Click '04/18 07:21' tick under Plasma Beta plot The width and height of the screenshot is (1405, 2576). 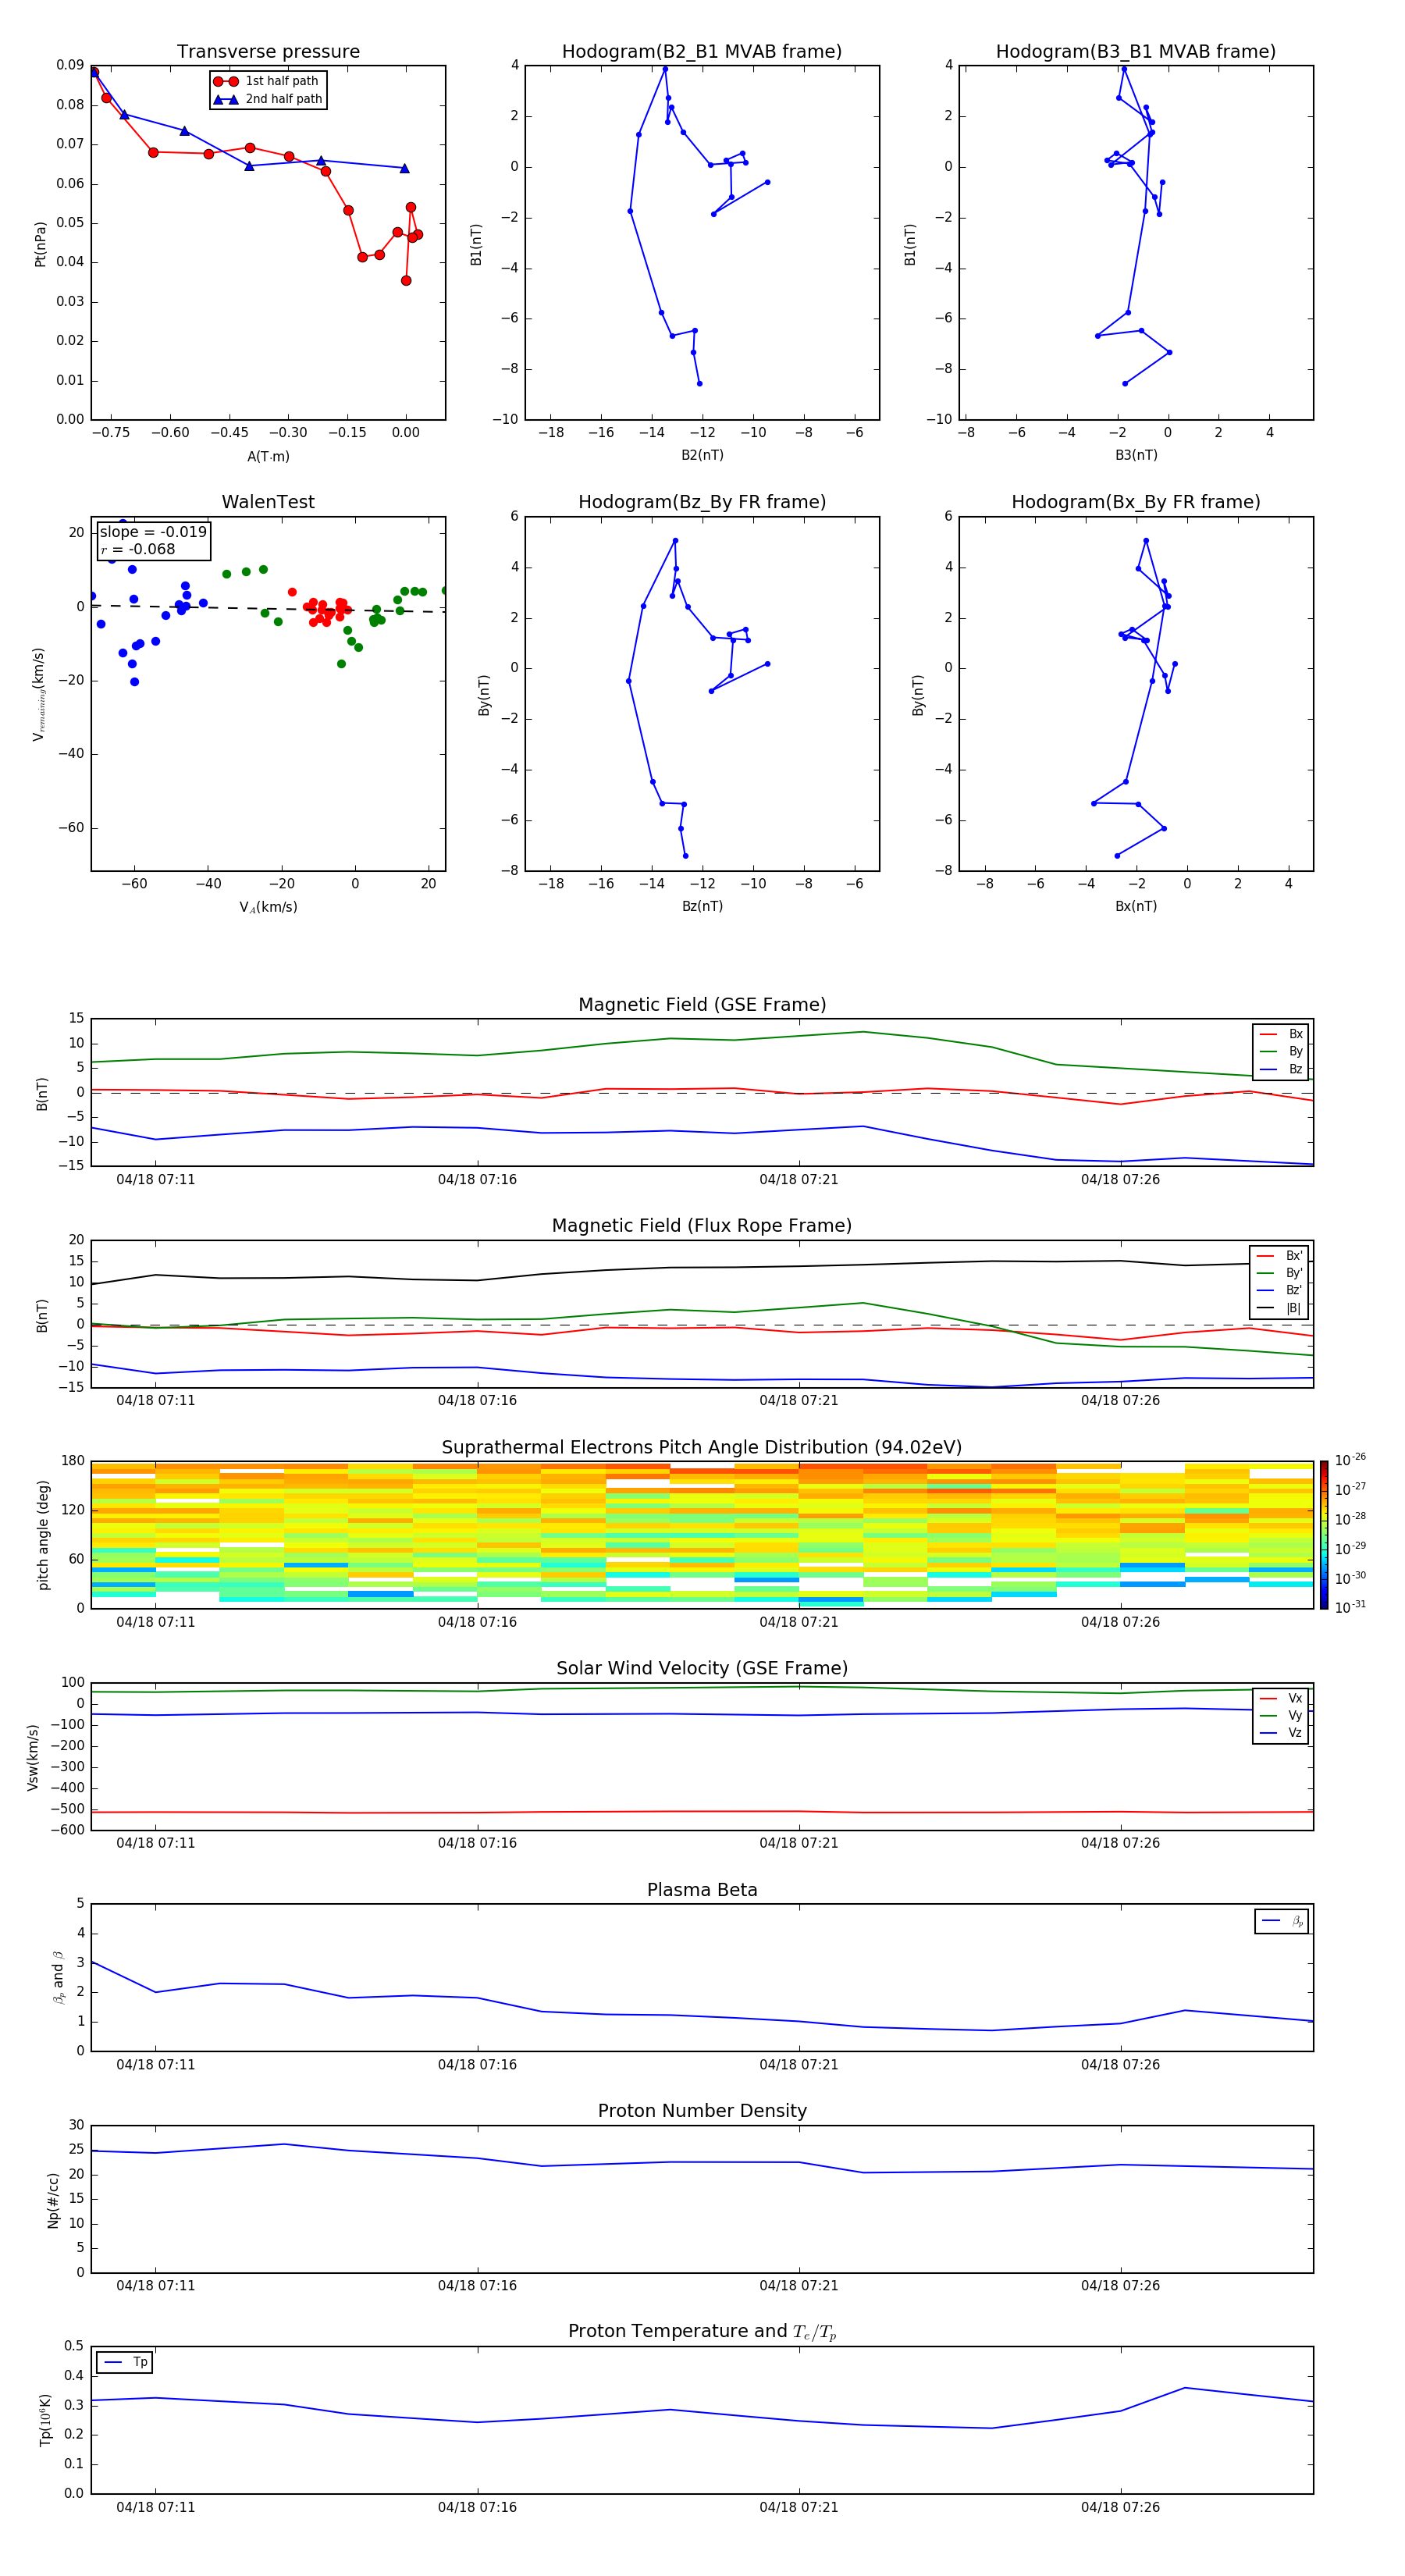[798, 2065]
